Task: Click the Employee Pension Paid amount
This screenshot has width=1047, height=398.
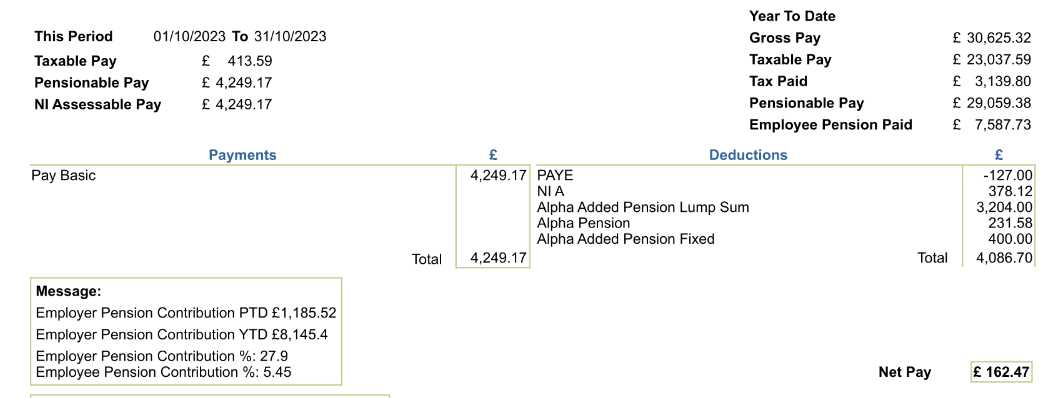Action: point(992,125)
